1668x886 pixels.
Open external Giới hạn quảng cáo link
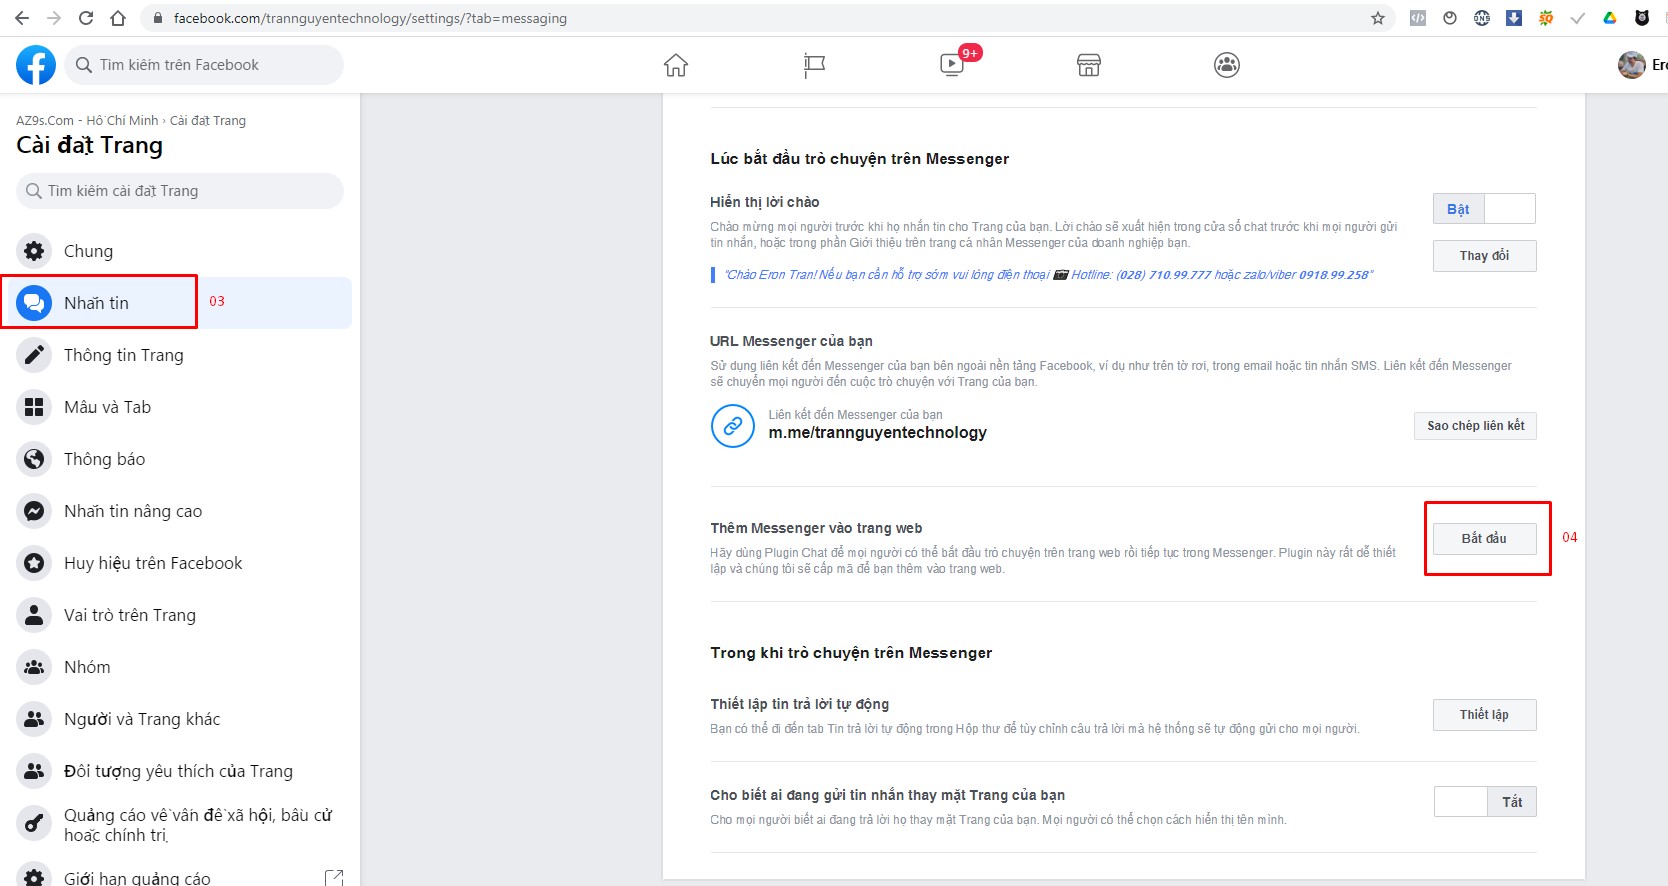(334, 877)
